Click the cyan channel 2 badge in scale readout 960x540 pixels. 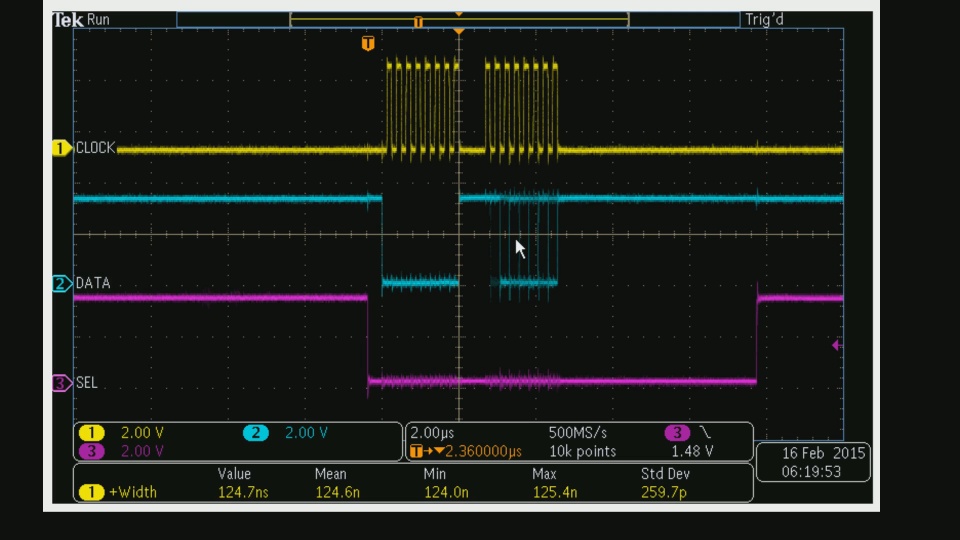click(x=256, y=433)
